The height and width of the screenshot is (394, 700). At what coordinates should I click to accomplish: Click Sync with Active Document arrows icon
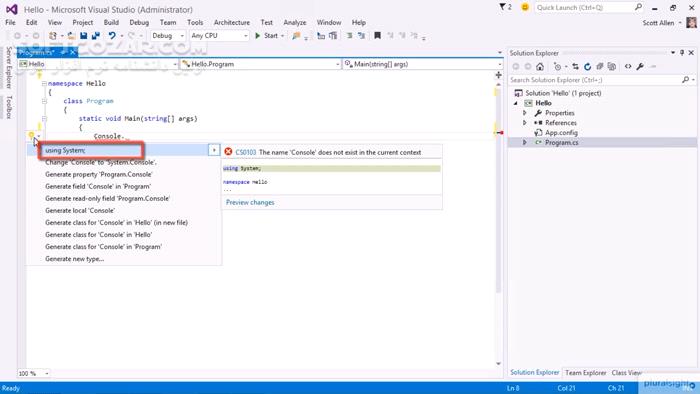tap(575, 66)
